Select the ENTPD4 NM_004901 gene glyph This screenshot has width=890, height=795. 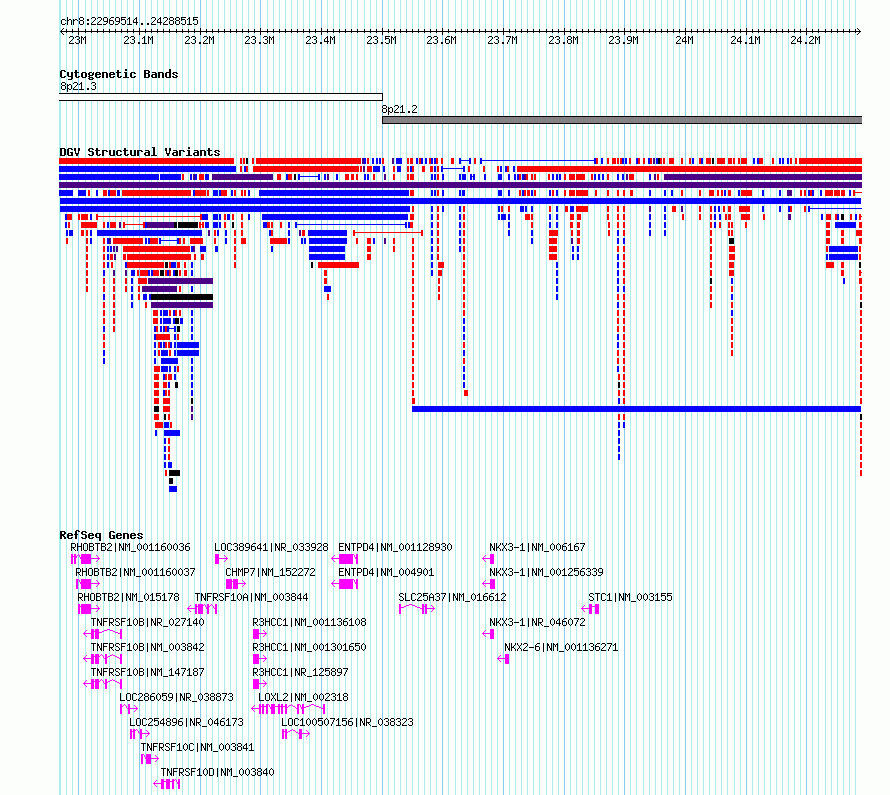tap(345, 584)
